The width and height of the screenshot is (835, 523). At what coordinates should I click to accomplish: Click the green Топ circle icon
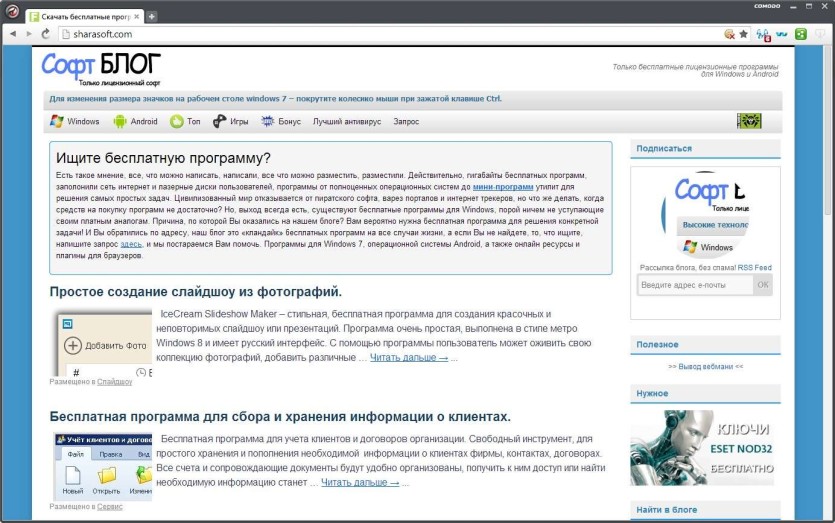click(176, 121)
